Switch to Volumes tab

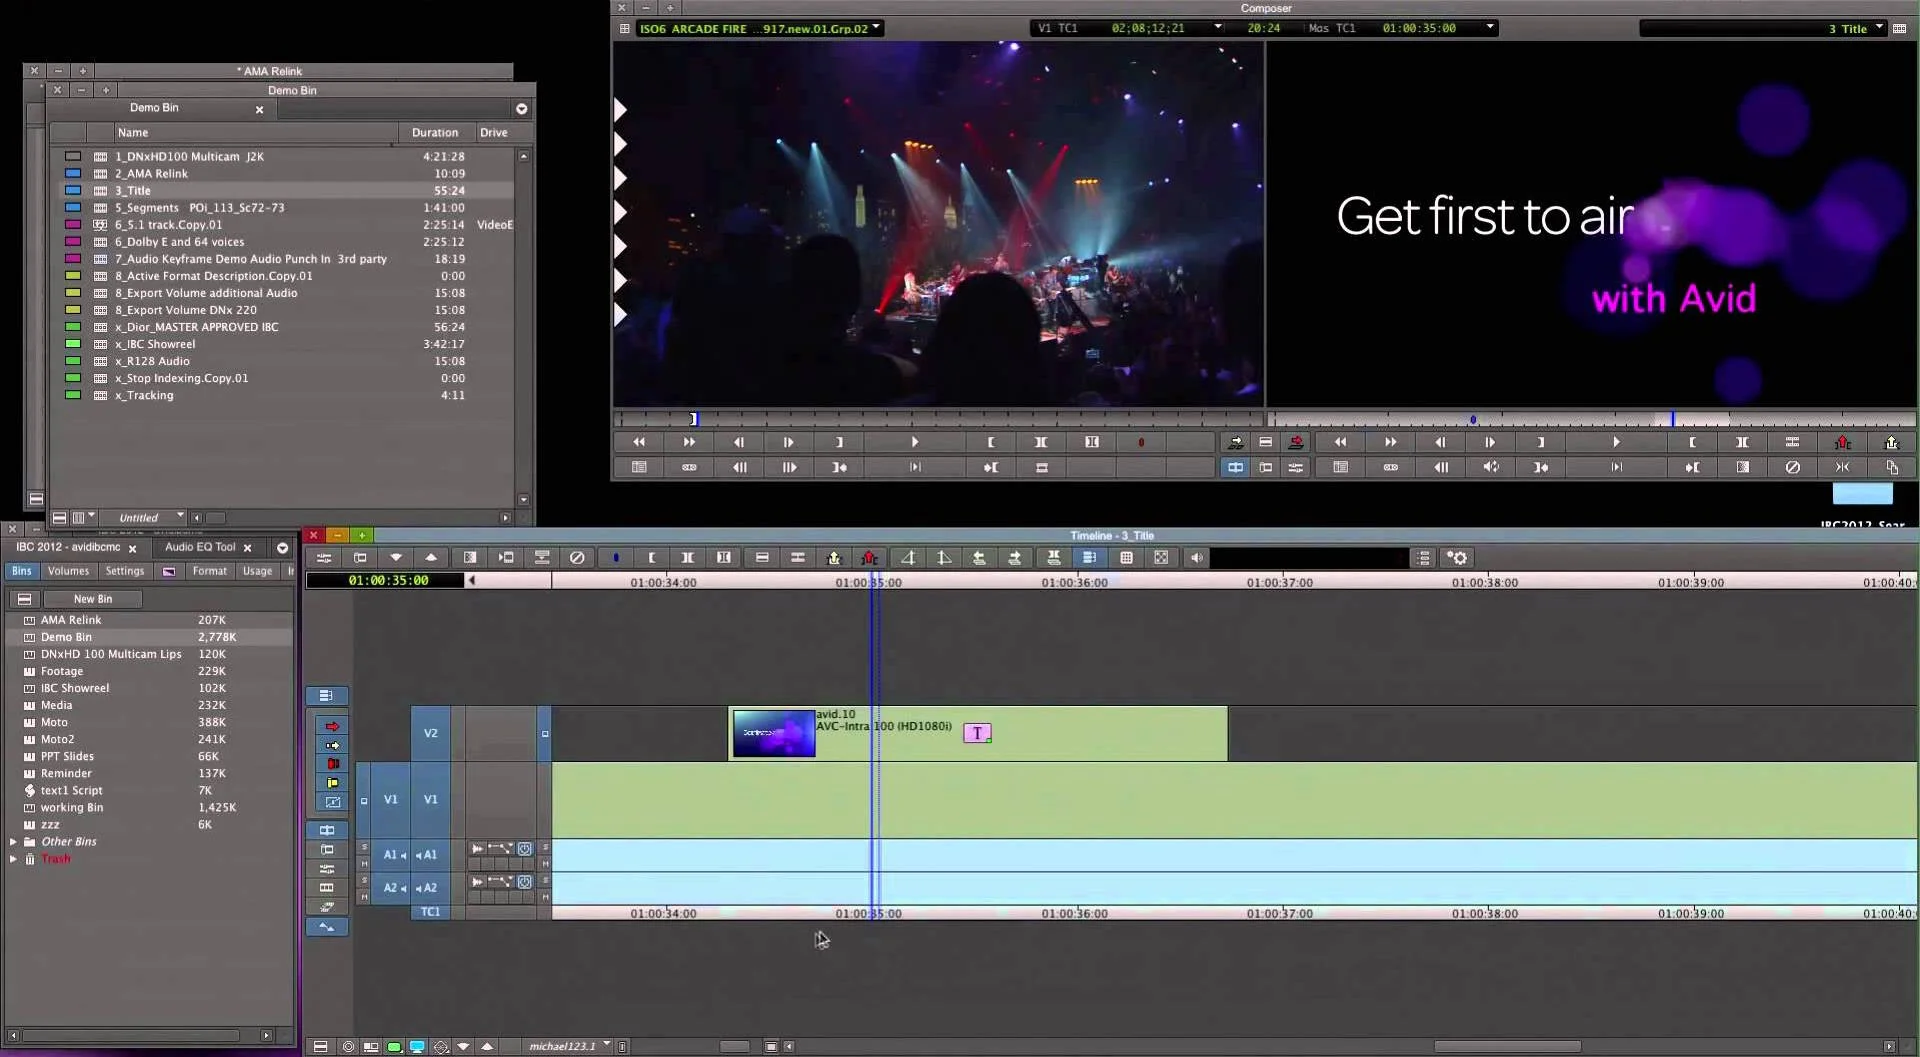[68, 571]
